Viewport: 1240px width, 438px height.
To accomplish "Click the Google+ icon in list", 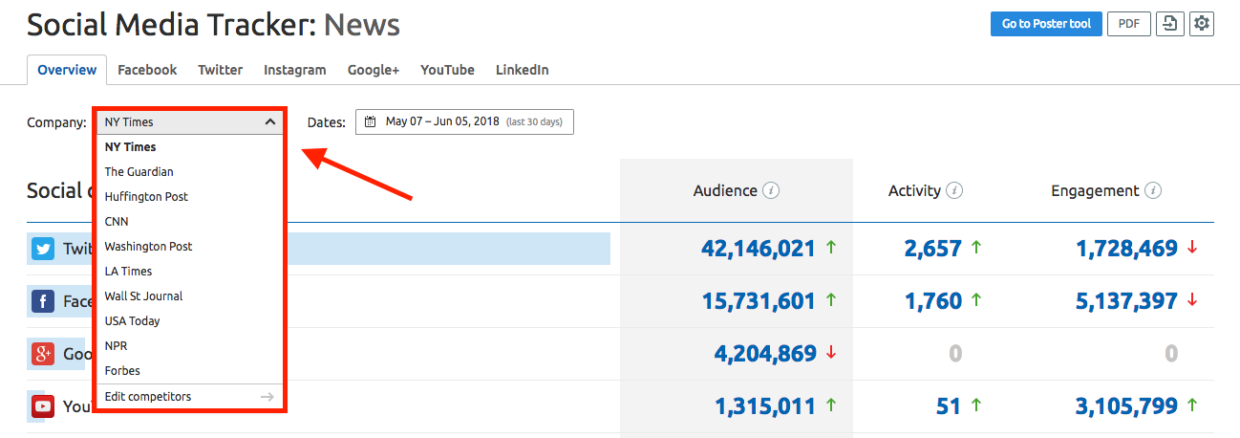I will pyautogui.click(x=42, y=353).
